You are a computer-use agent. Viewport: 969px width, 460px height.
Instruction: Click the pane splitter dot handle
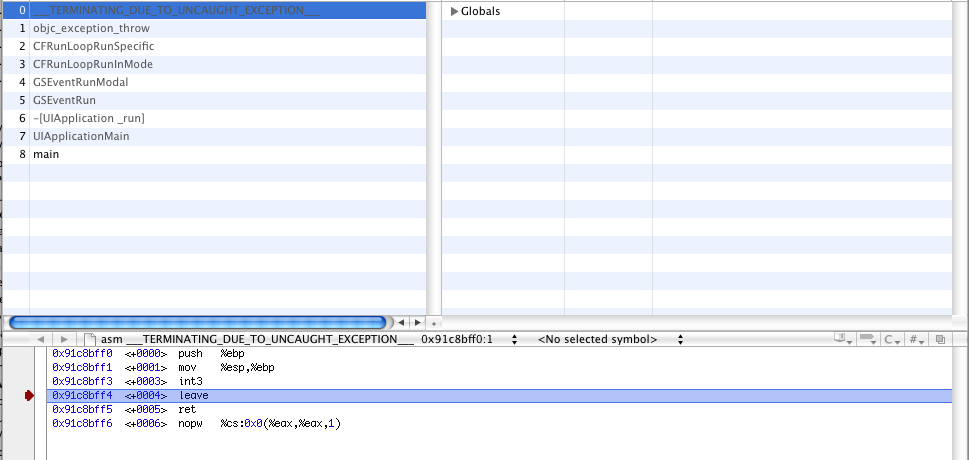click(x=434, y=323)
